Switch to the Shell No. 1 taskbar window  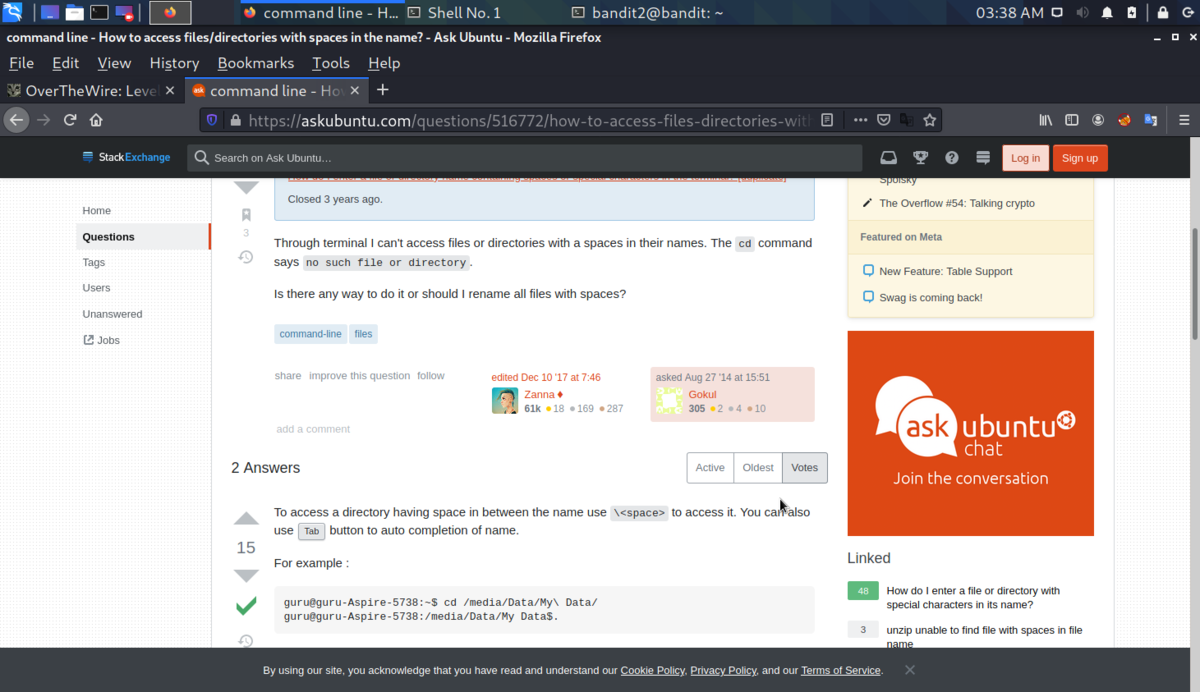pos(454,13)
